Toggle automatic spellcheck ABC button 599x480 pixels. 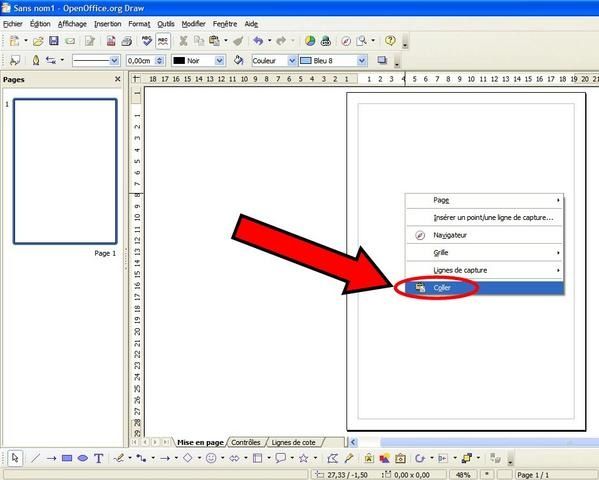click(x=163, y=41)
